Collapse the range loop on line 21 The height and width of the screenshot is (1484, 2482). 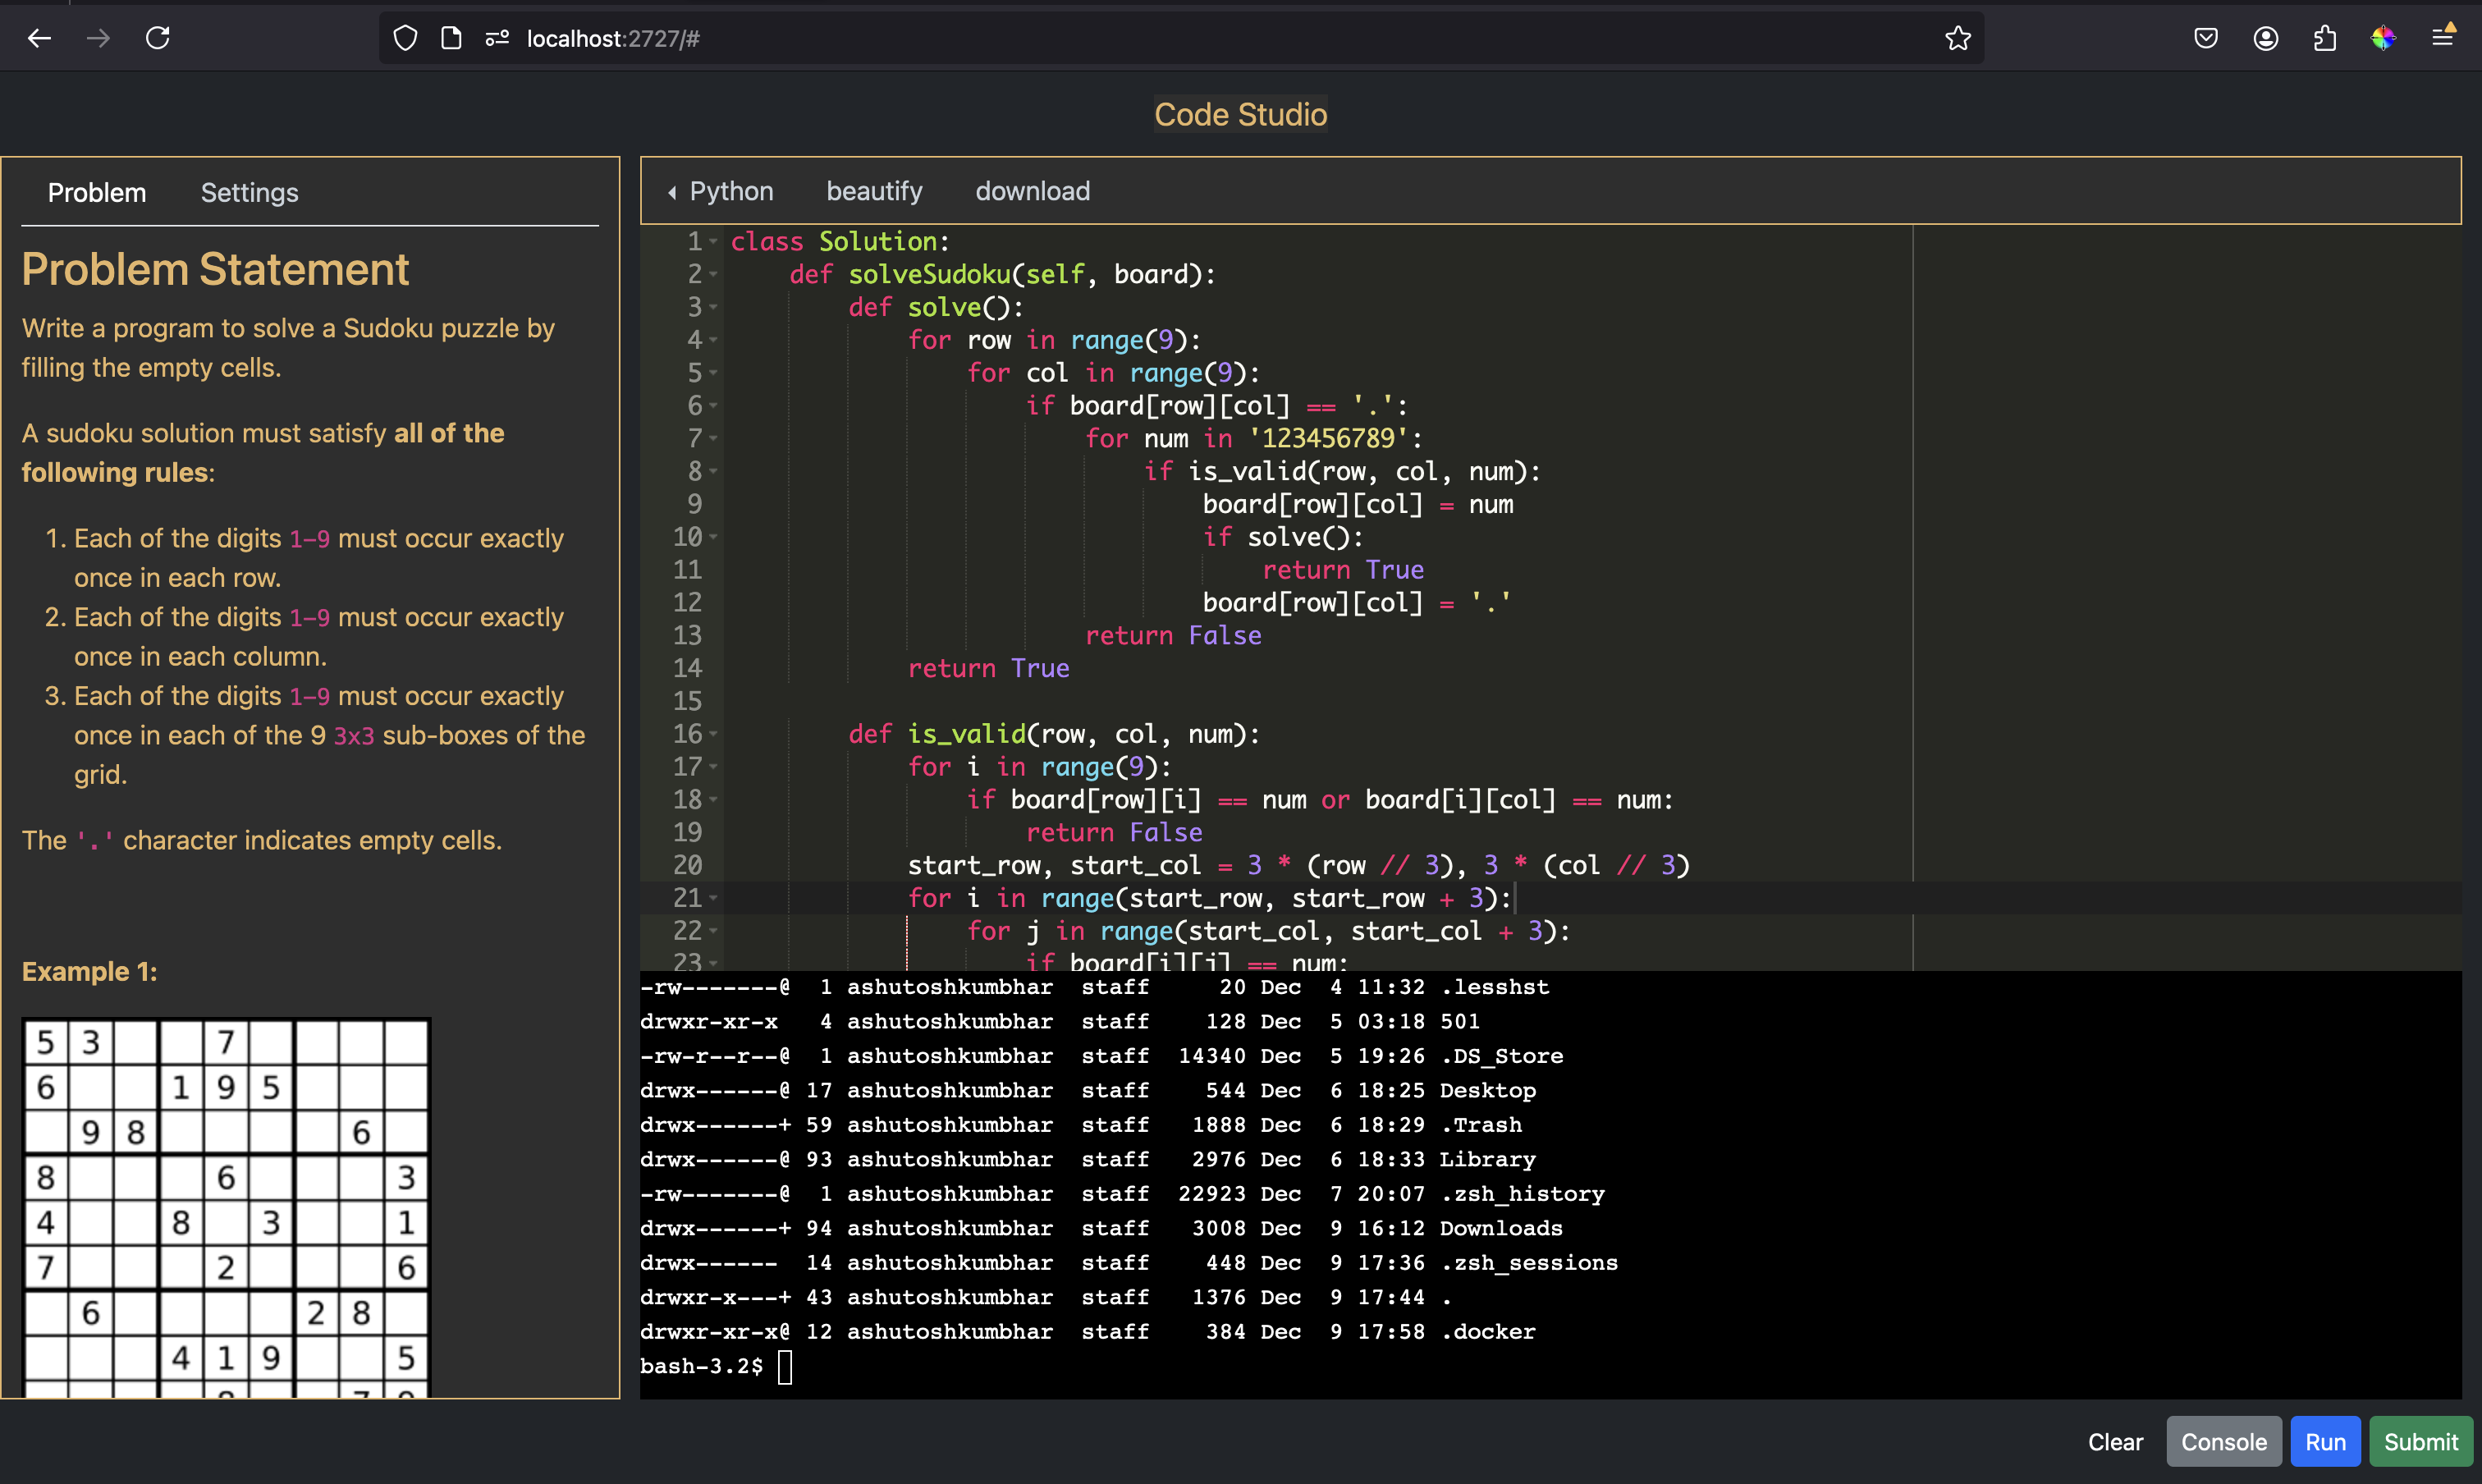click(x=713, y=898)
